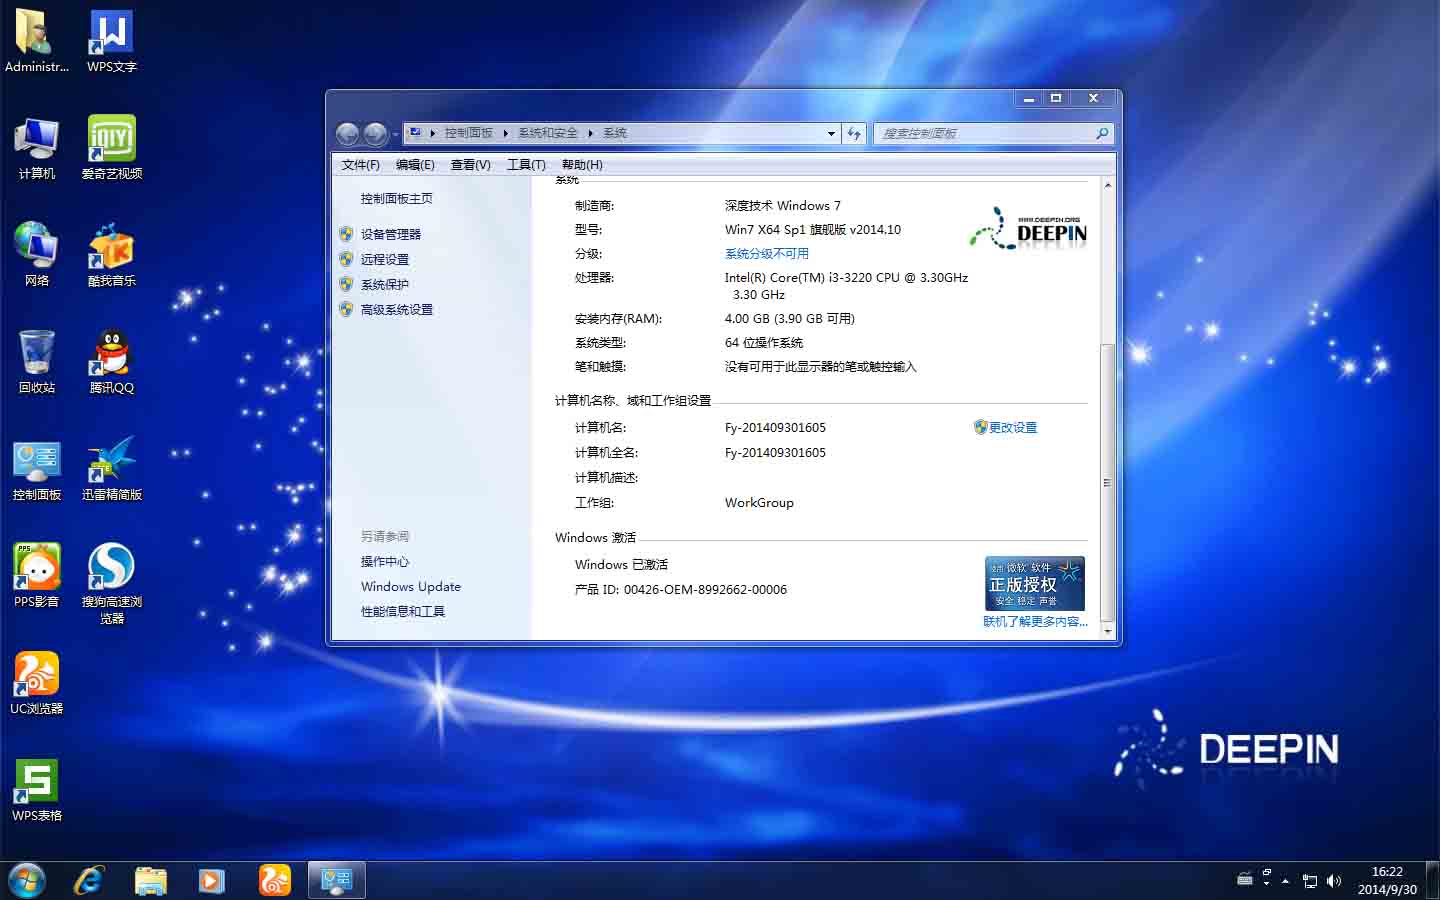Launch UC浏览器 from the desktop

(36, 683)
